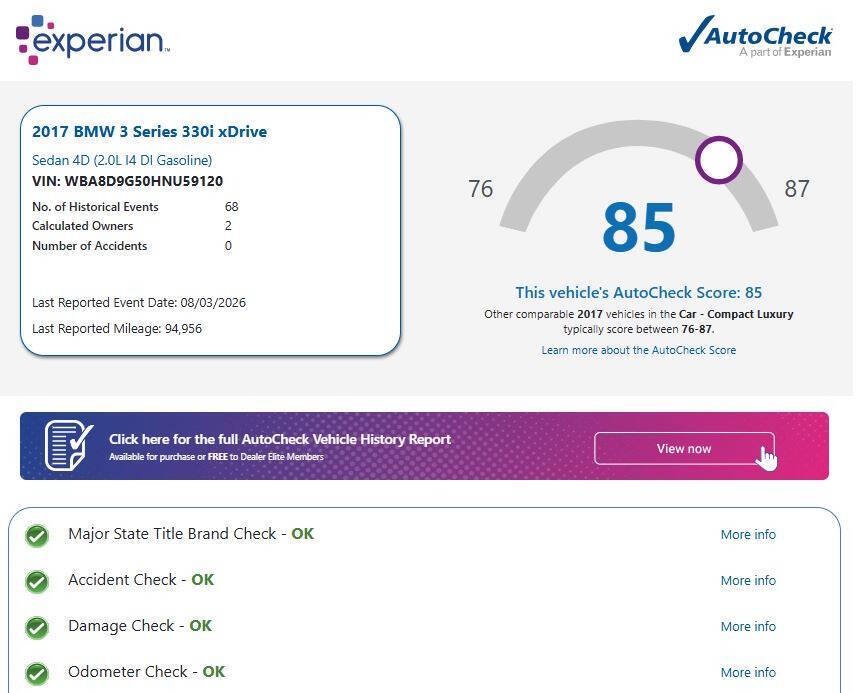Screen dimensions: 857x693
Task: Click This vehicle's AutoCheck Score: 85 heading
Action: coord(638,292)
